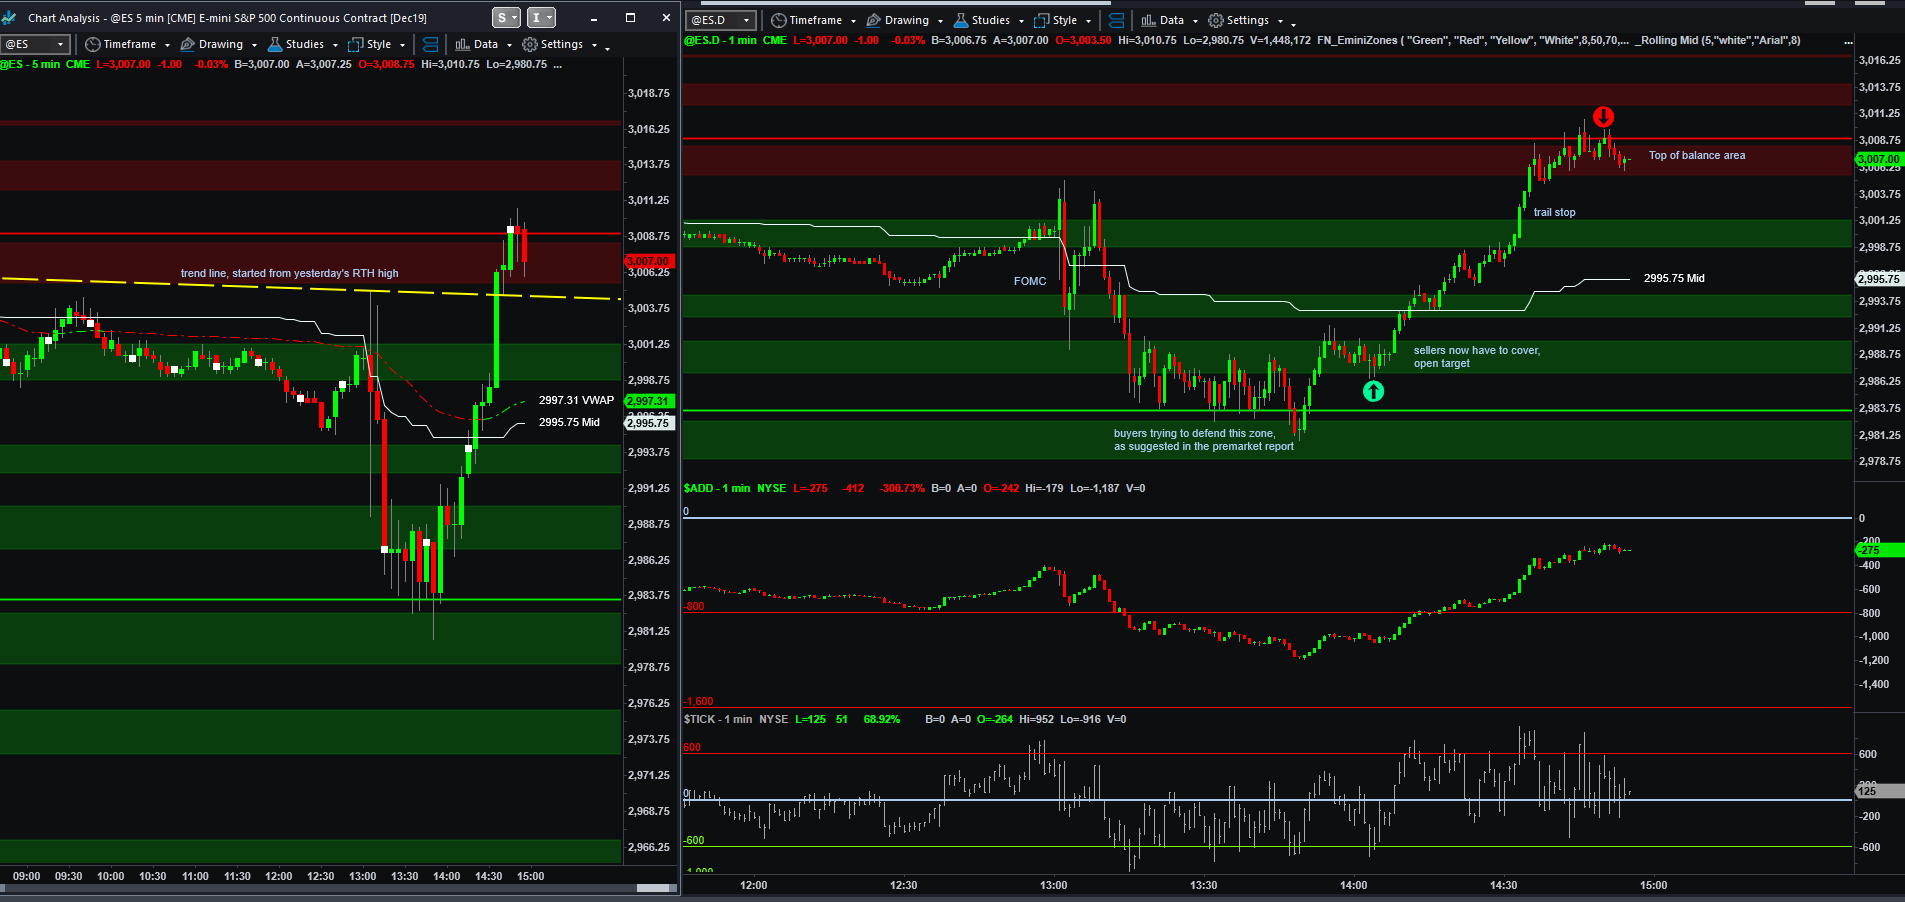Open toolbar overflow arrow in @ES 5 min window

(x=607, y=48)
